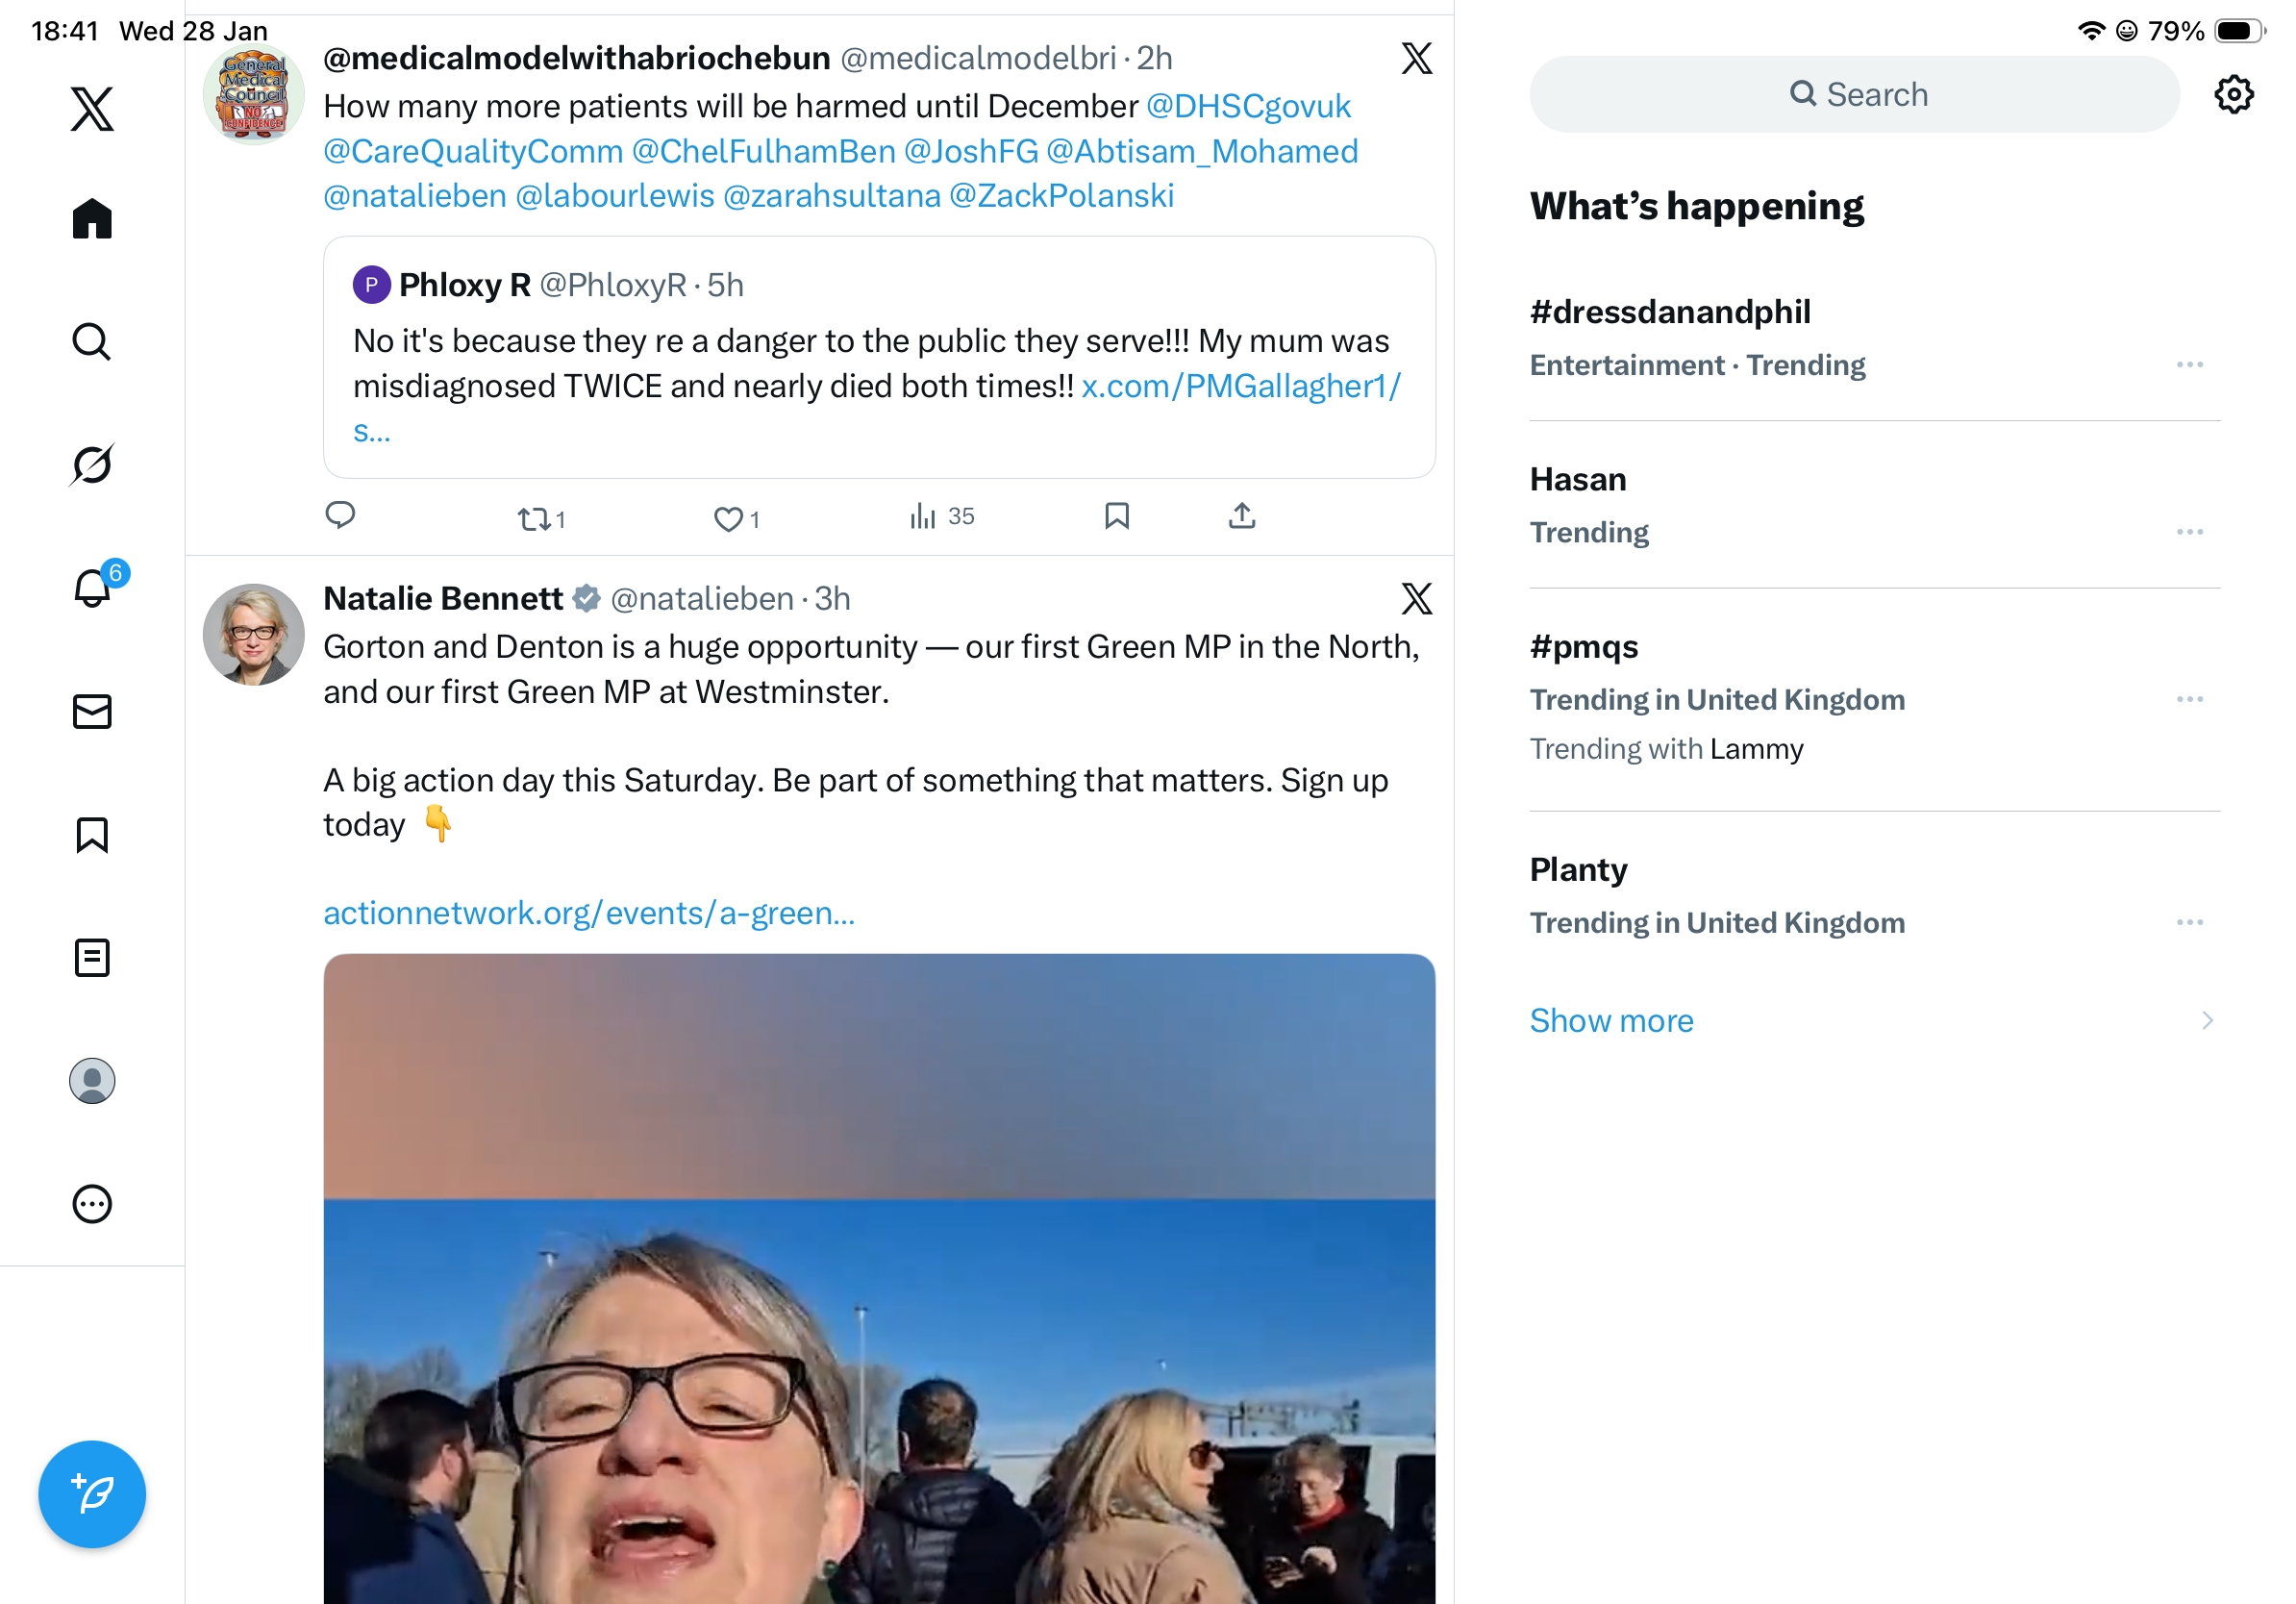This screenshot has width=2296, height=1604.
Task: Open trends settings gear icon
Action: tap(2232, 95)
